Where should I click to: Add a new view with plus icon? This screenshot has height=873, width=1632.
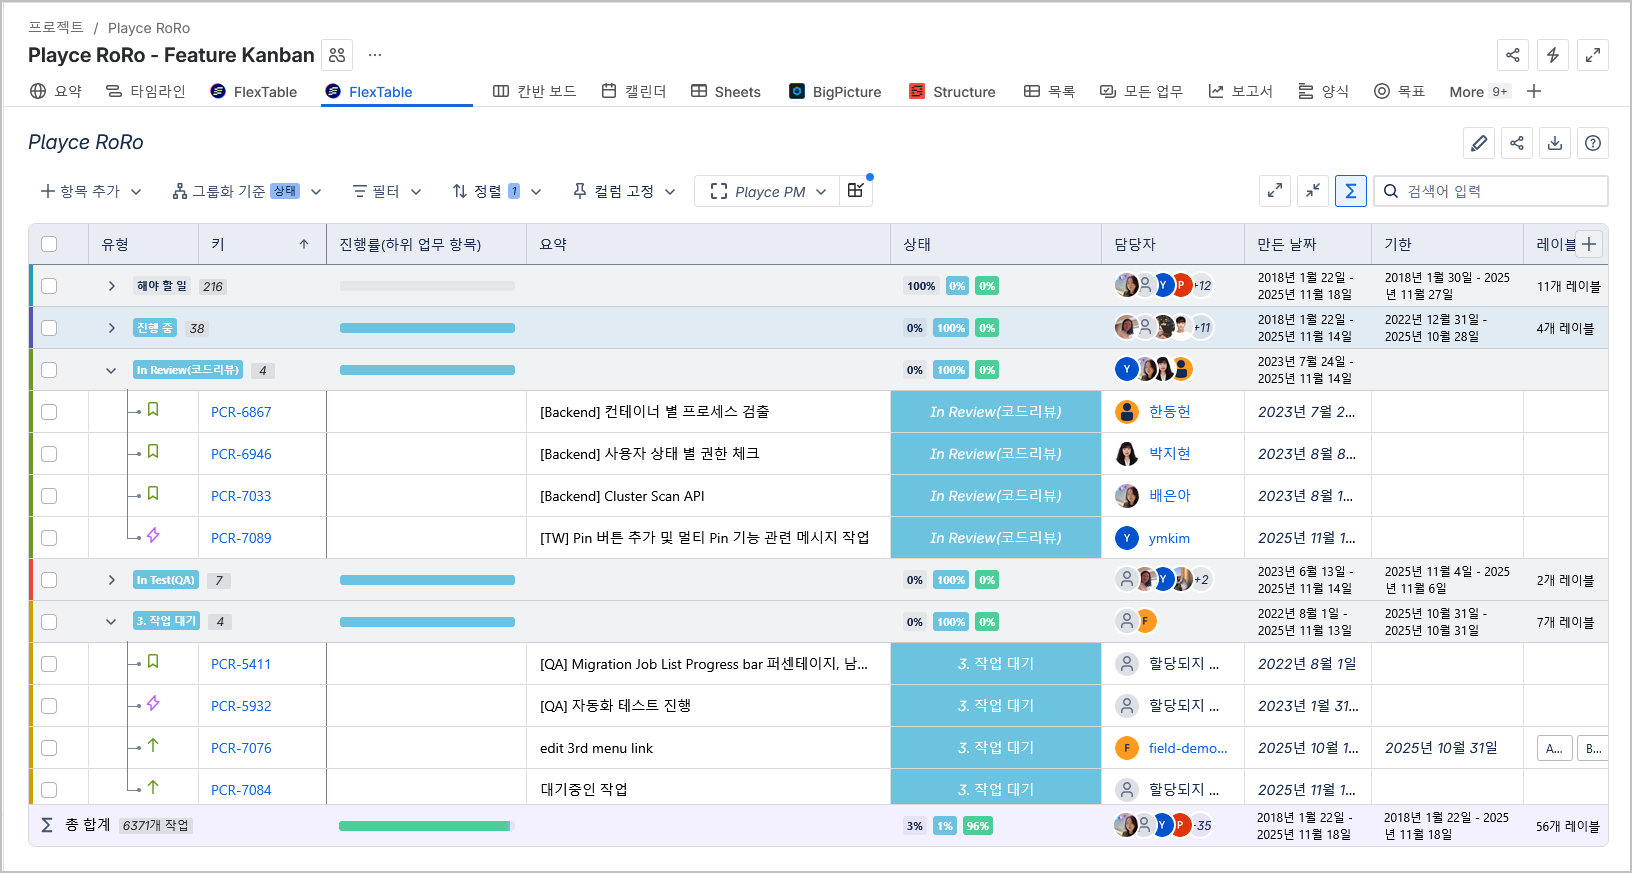pyautogui.click(x=1535, y=91)
